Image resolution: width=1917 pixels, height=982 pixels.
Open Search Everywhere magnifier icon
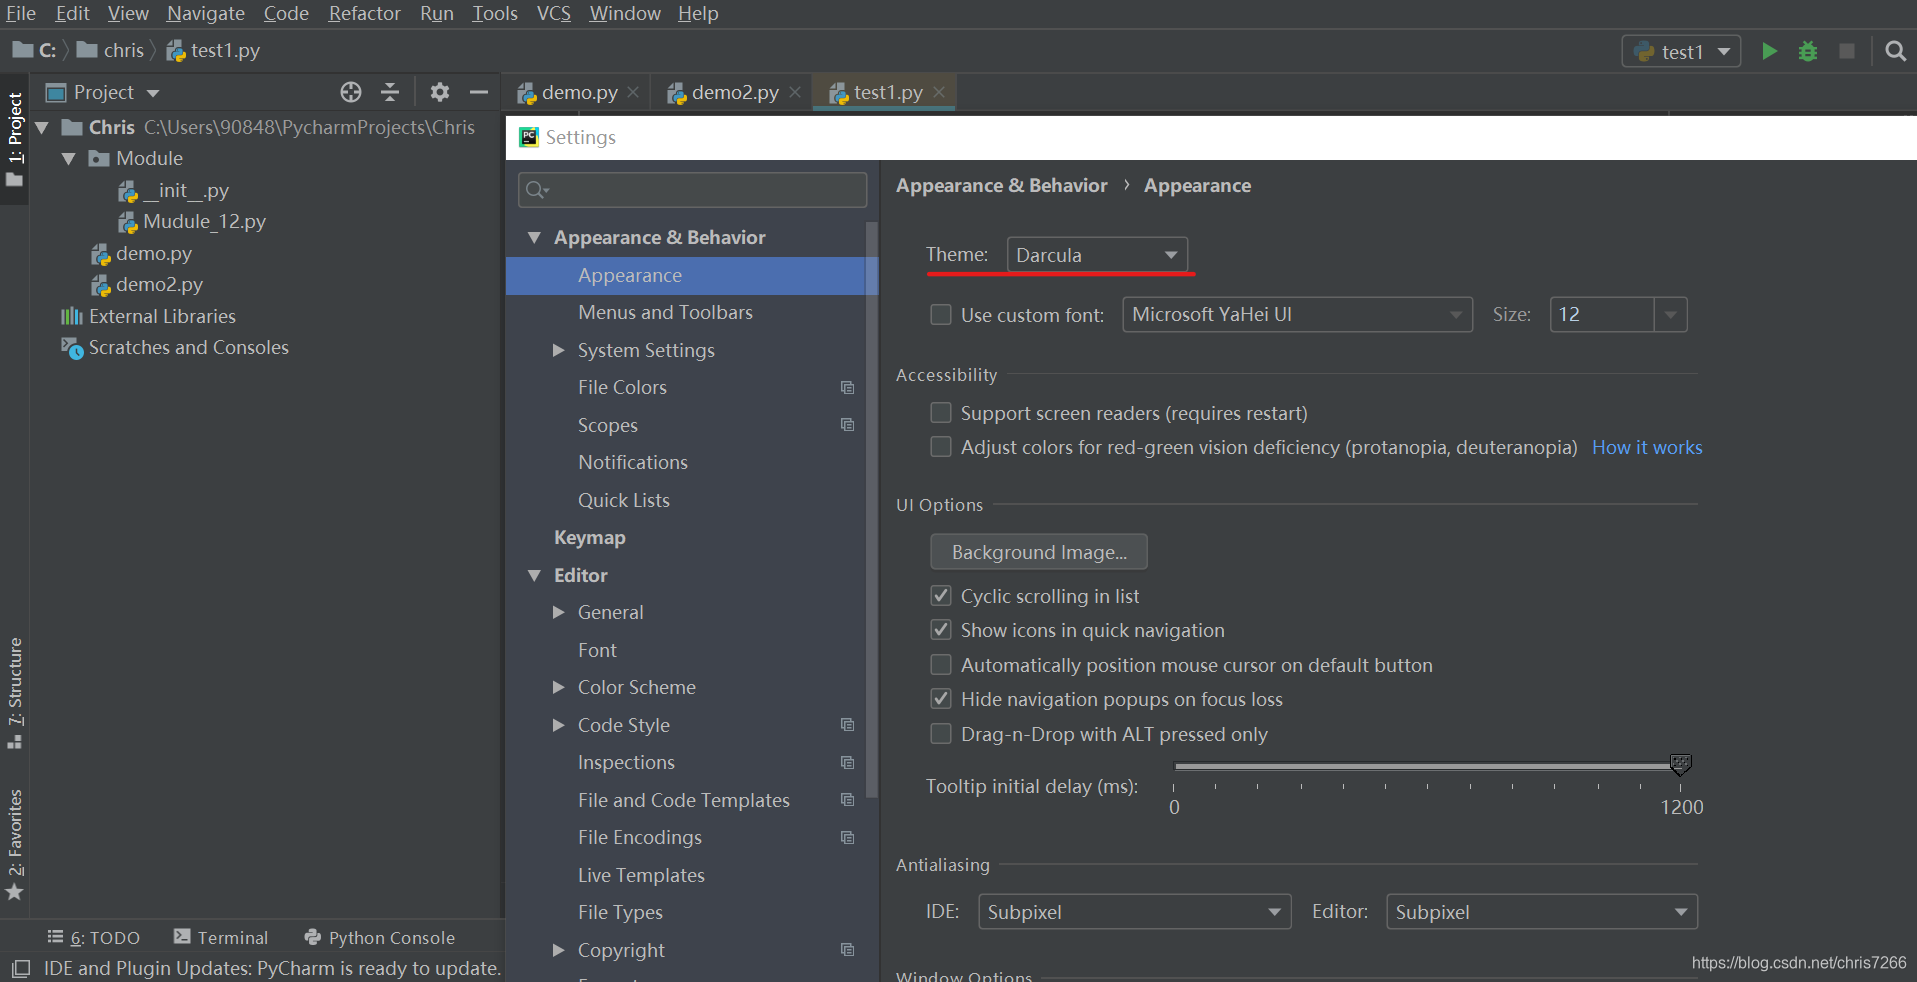(x=1895, y=51)
